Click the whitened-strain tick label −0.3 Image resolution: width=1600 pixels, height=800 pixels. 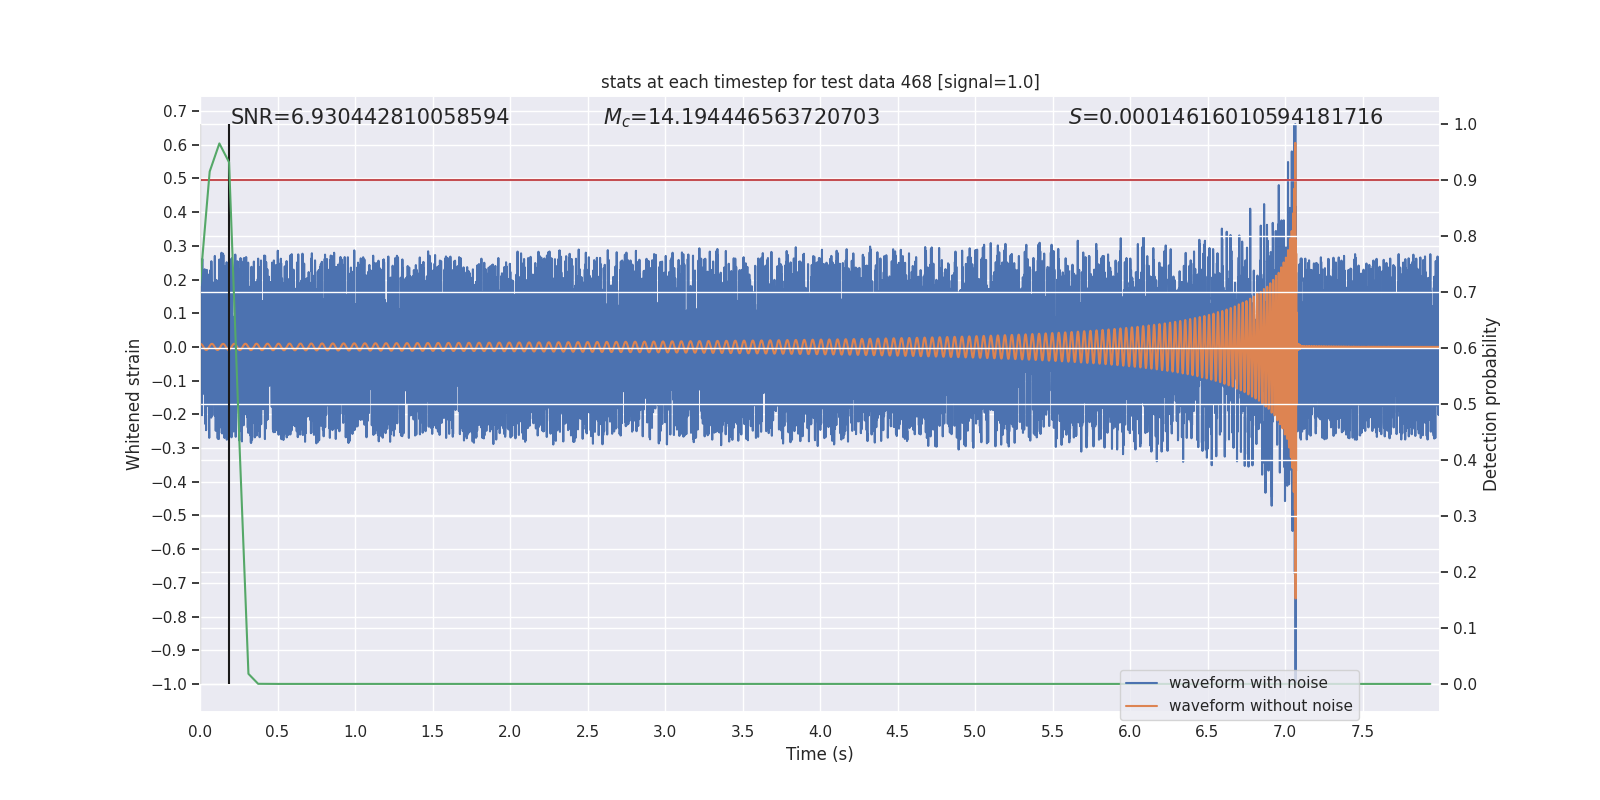click(x=169, y=448)
